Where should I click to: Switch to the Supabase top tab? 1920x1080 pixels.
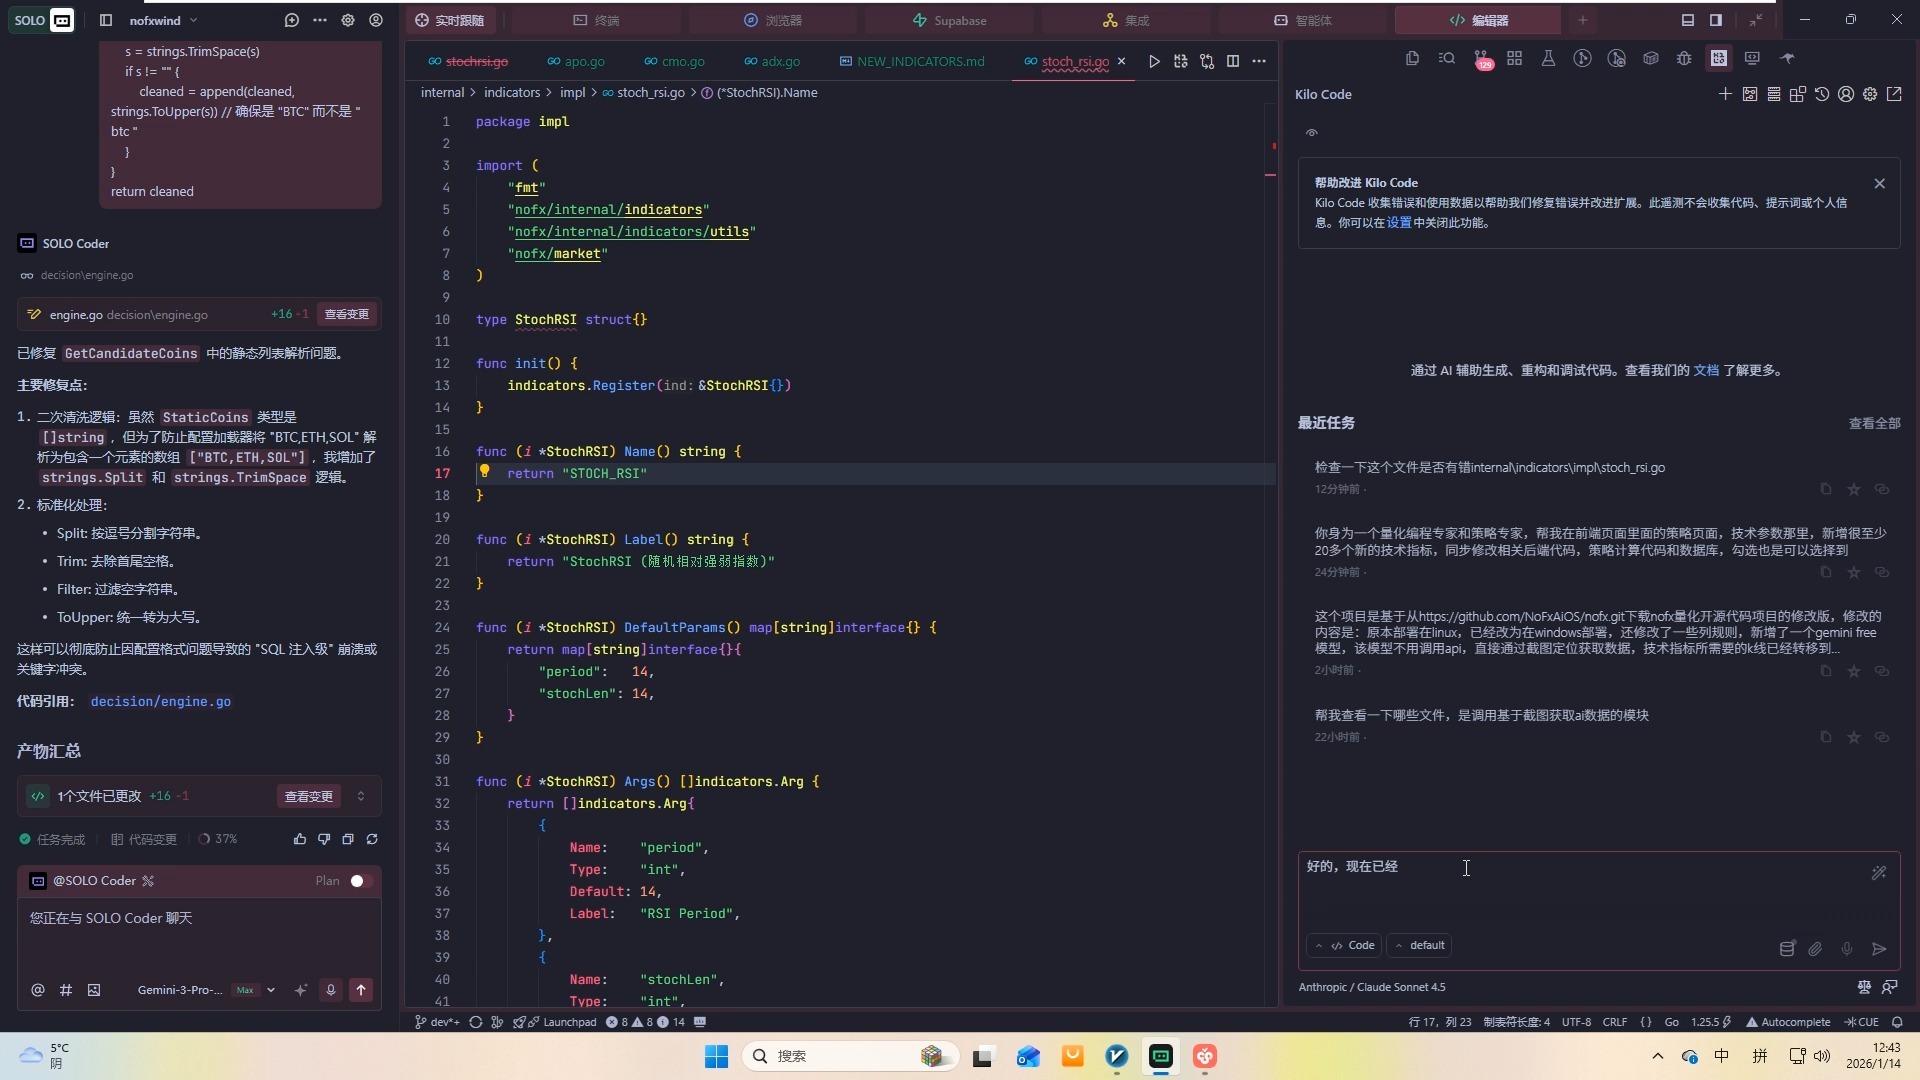click(x=949, y=20)
